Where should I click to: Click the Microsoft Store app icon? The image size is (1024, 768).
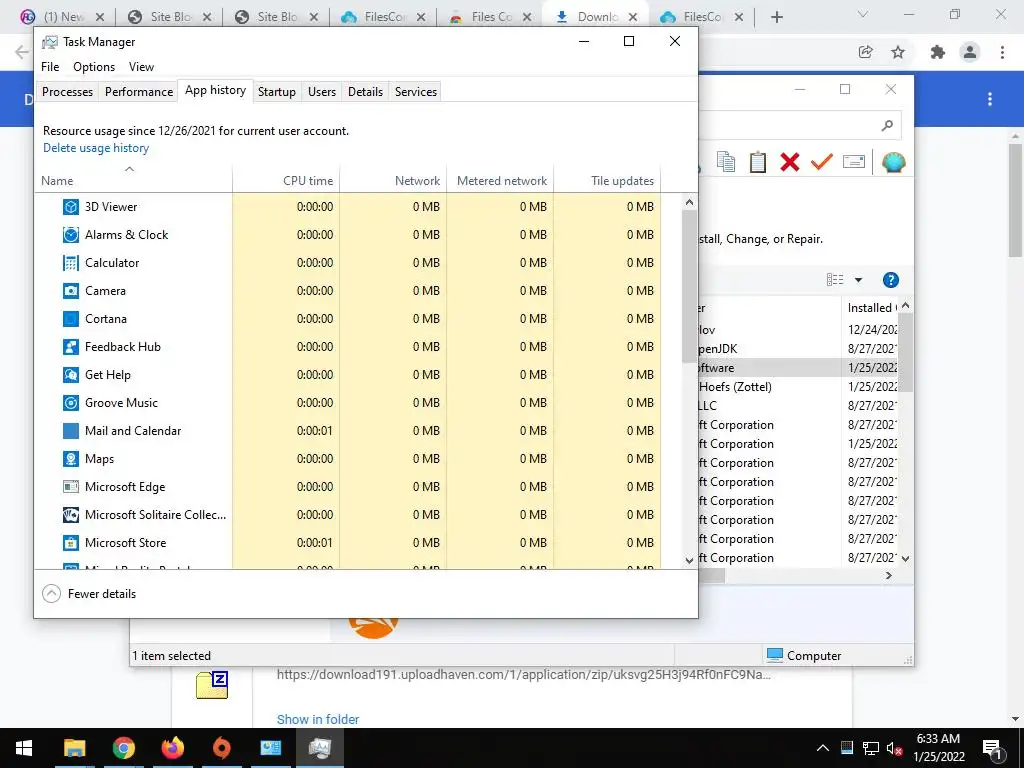[71, 543]
